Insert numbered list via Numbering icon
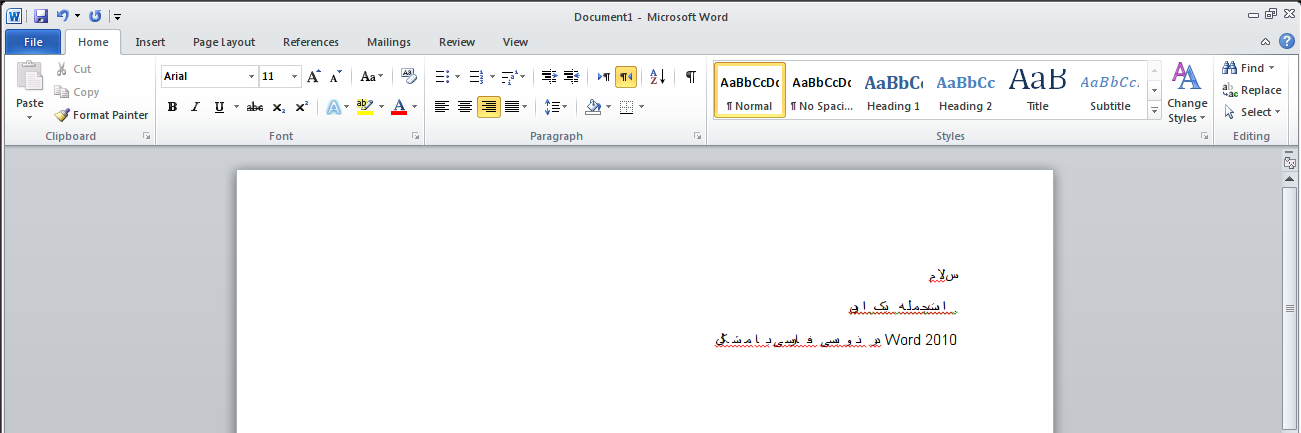 [x=476, y=76]
